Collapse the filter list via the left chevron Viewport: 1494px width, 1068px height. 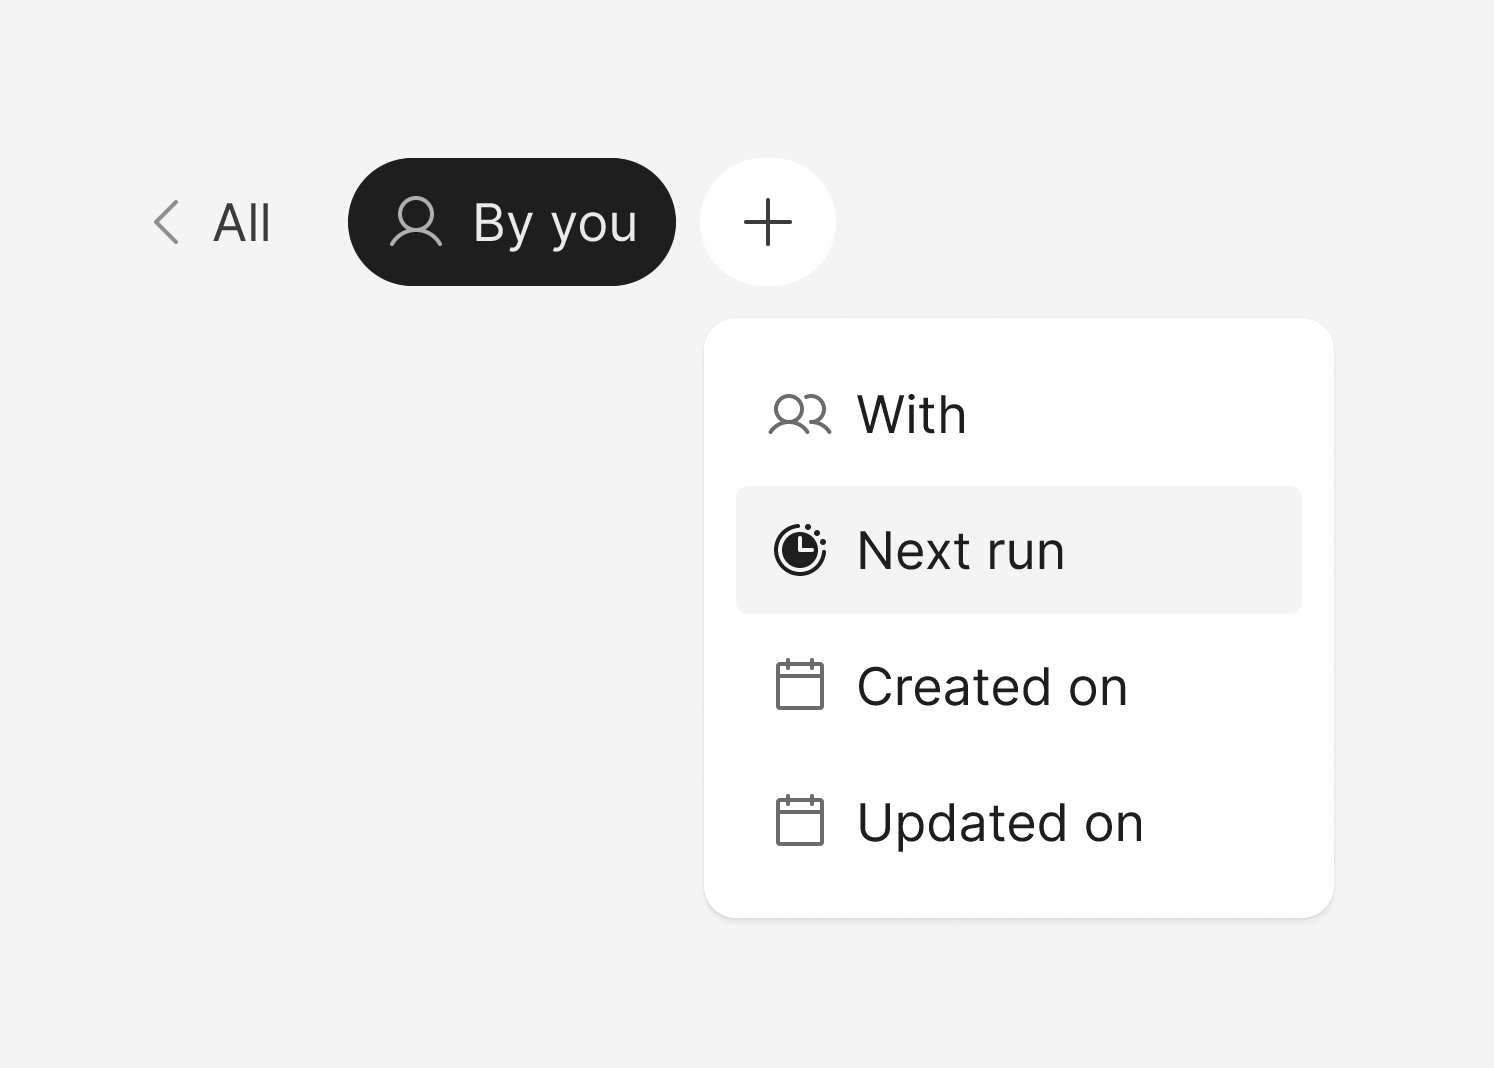[165, 222]
